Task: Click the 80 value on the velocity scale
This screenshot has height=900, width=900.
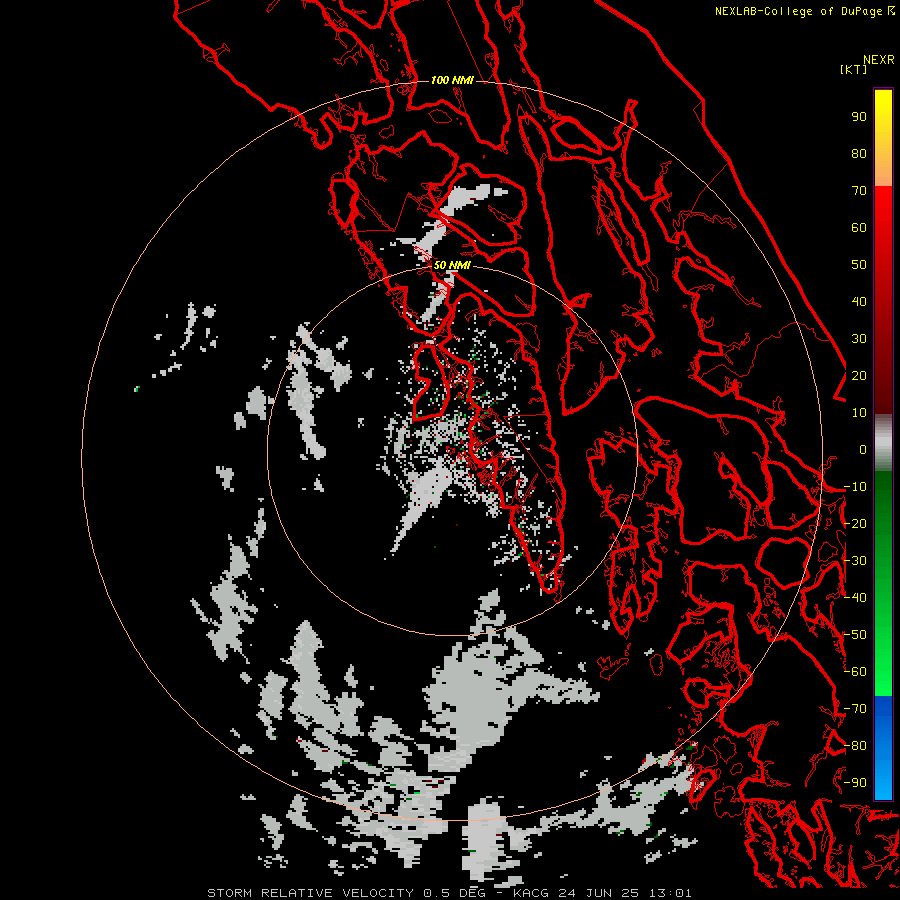Action: pos(859,154)
